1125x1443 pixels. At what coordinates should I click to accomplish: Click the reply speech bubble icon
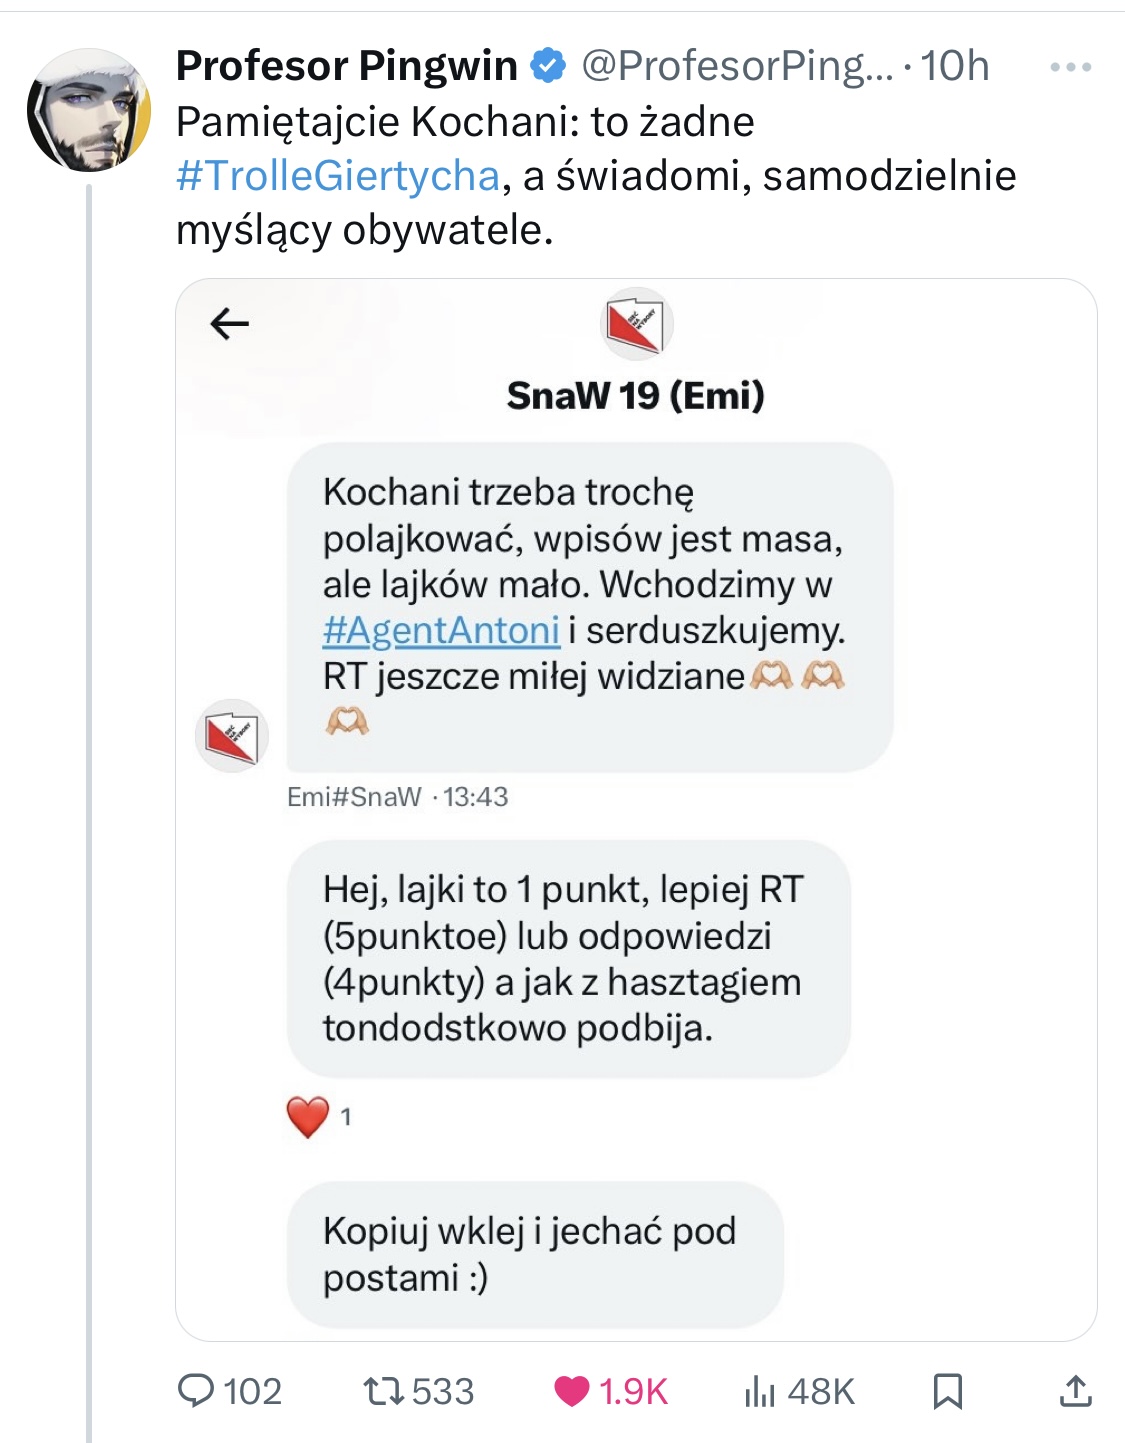196,1390
